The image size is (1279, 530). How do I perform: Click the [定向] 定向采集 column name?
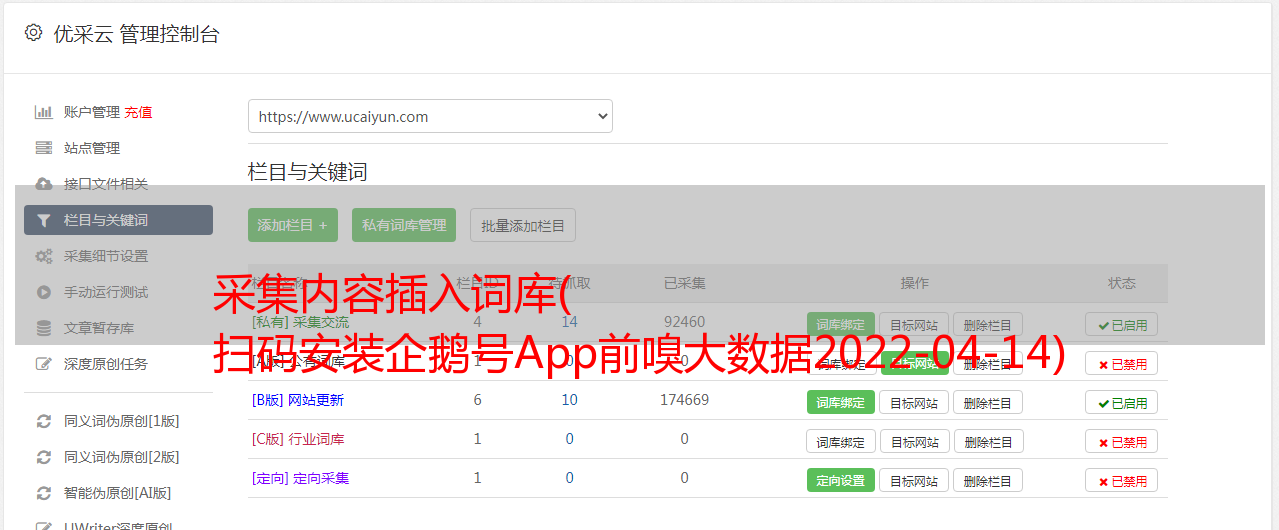[301, 478]
